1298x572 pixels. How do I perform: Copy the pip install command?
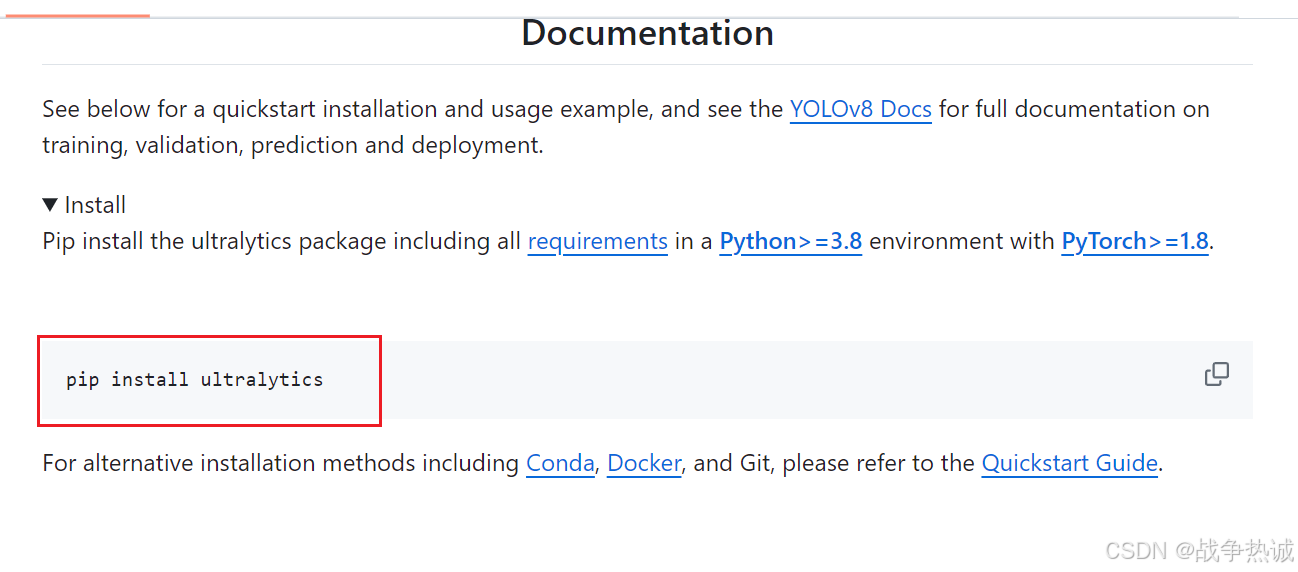(x=1216, y=375)
